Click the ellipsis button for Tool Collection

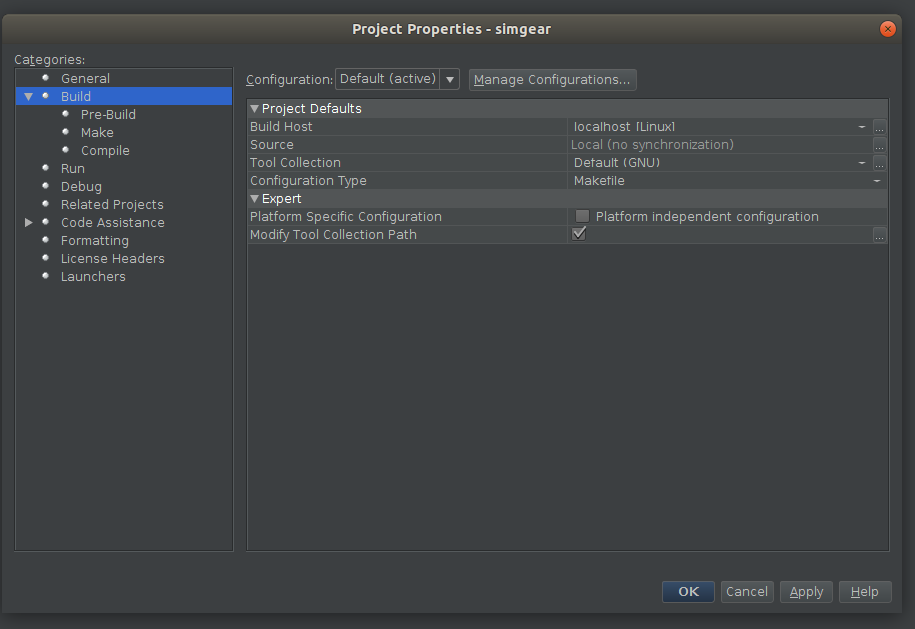tap(879, 163)
